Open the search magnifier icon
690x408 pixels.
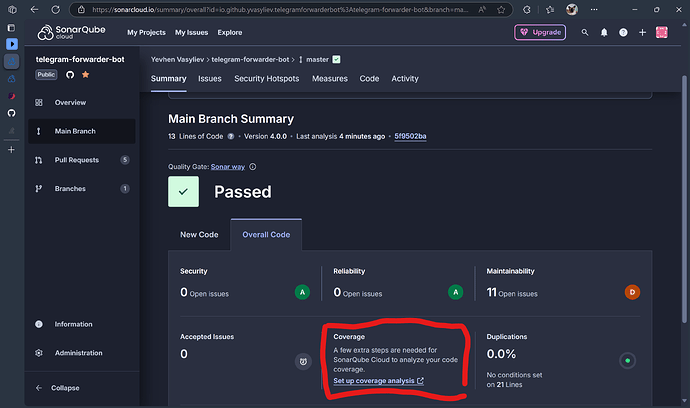coord(584,32)
